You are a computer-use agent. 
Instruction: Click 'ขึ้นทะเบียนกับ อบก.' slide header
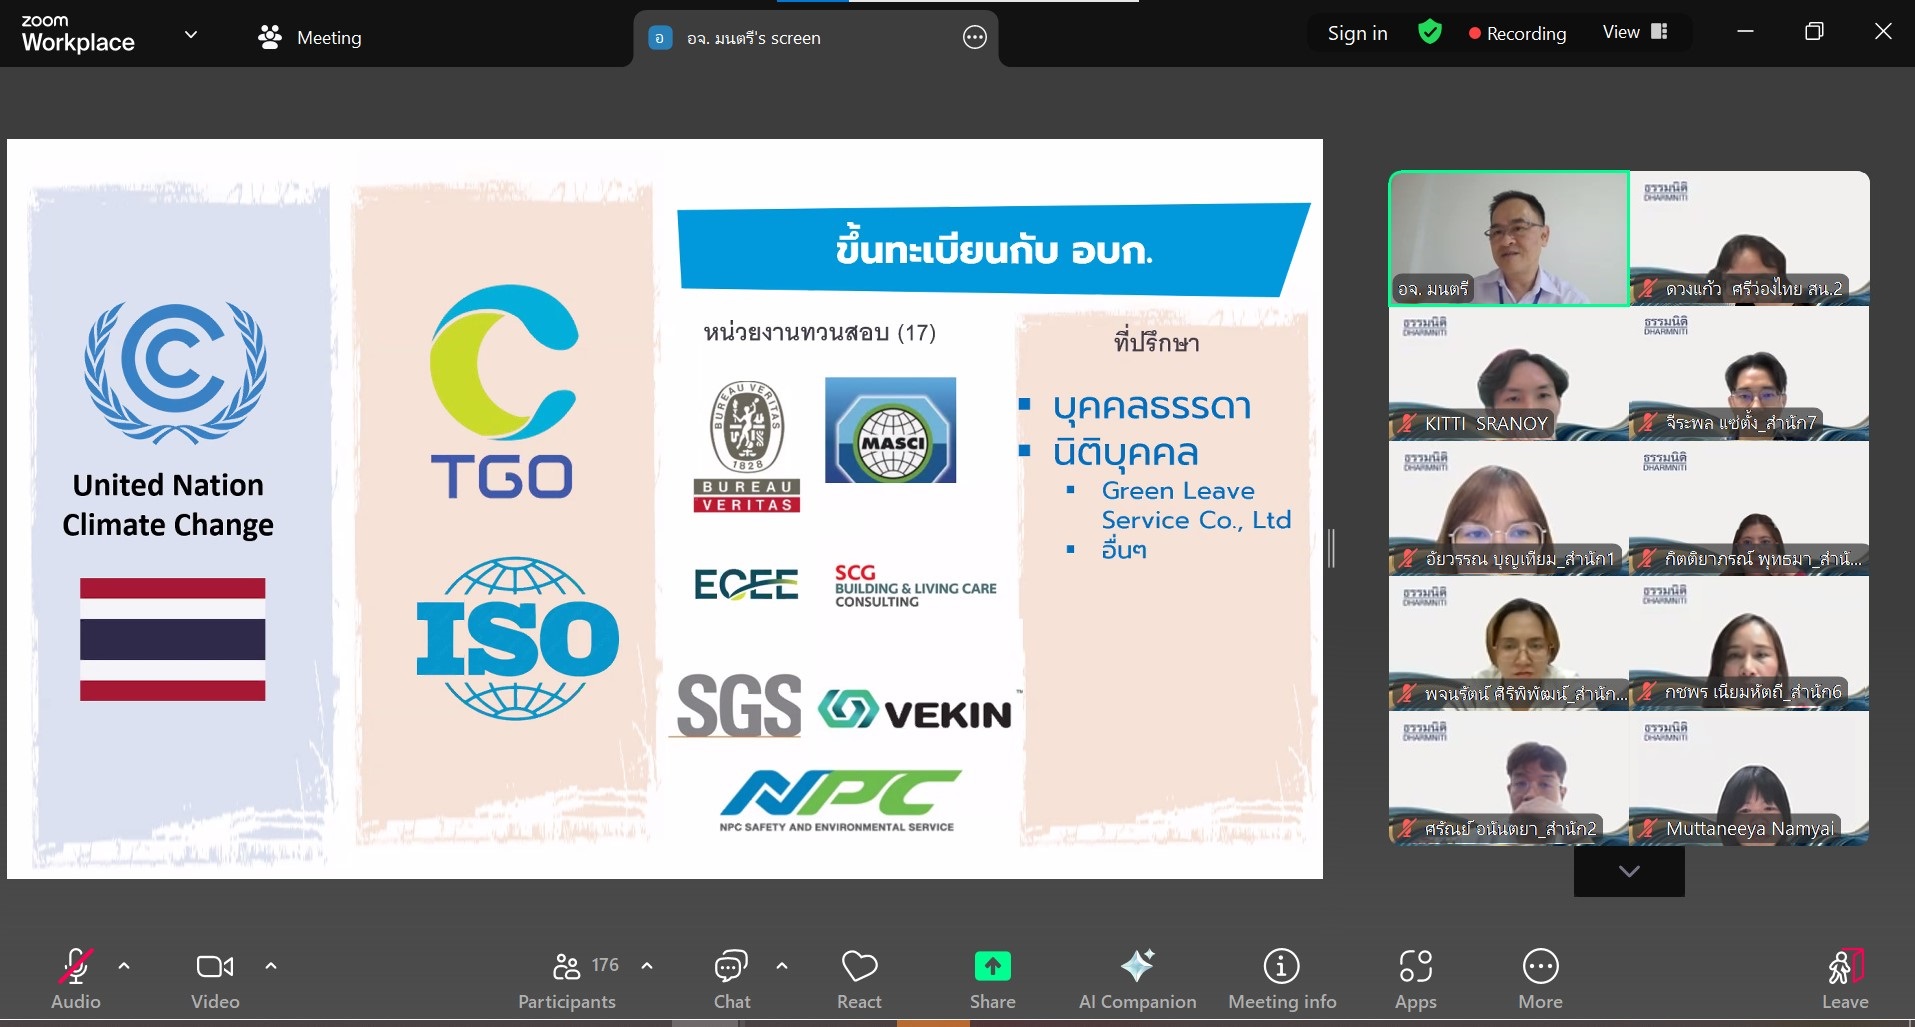994,249
